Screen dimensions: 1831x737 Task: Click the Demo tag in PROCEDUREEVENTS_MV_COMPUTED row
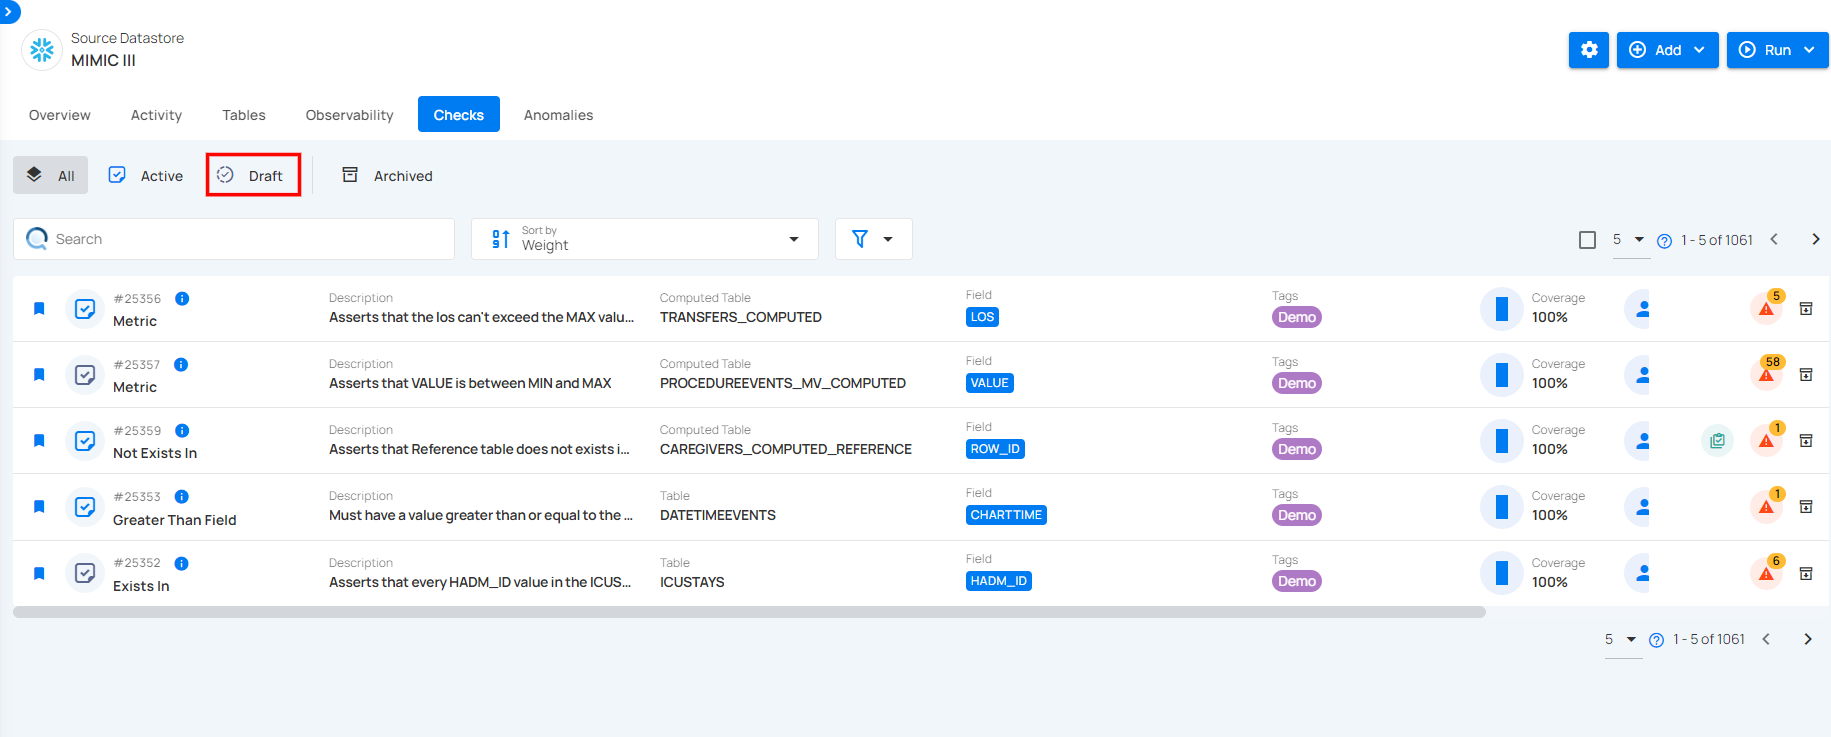click(x=1297, y=383)
